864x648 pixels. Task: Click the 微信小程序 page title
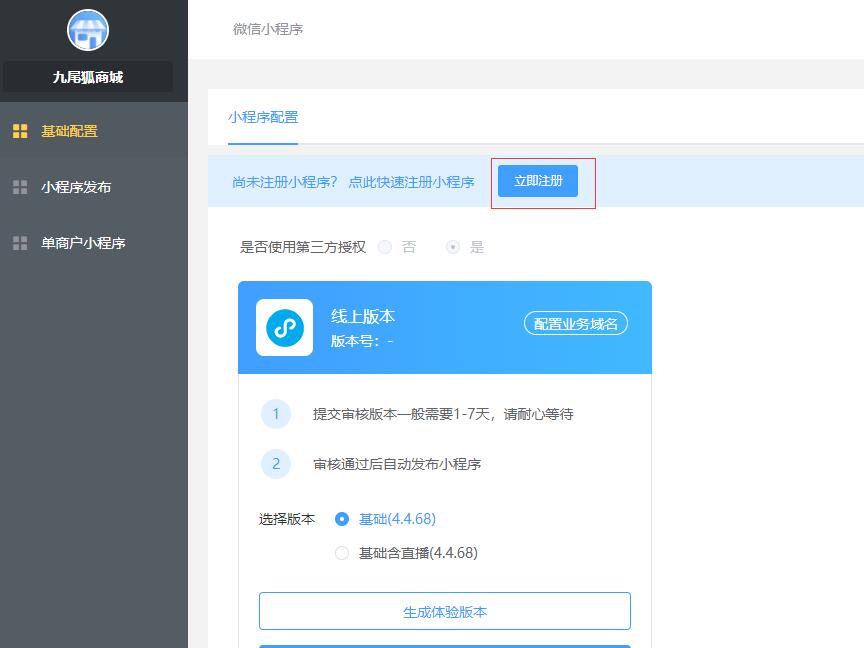pos(268,29)
